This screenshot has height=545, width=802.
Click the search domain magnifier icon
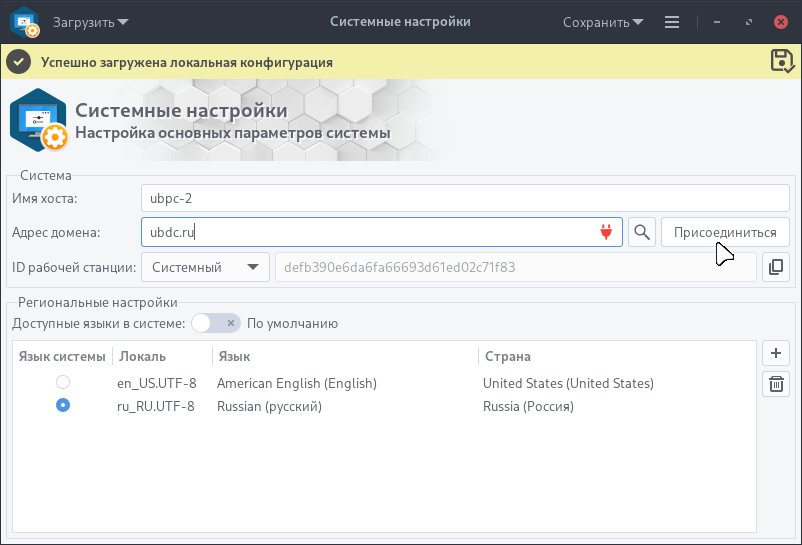tap(642, 232)
